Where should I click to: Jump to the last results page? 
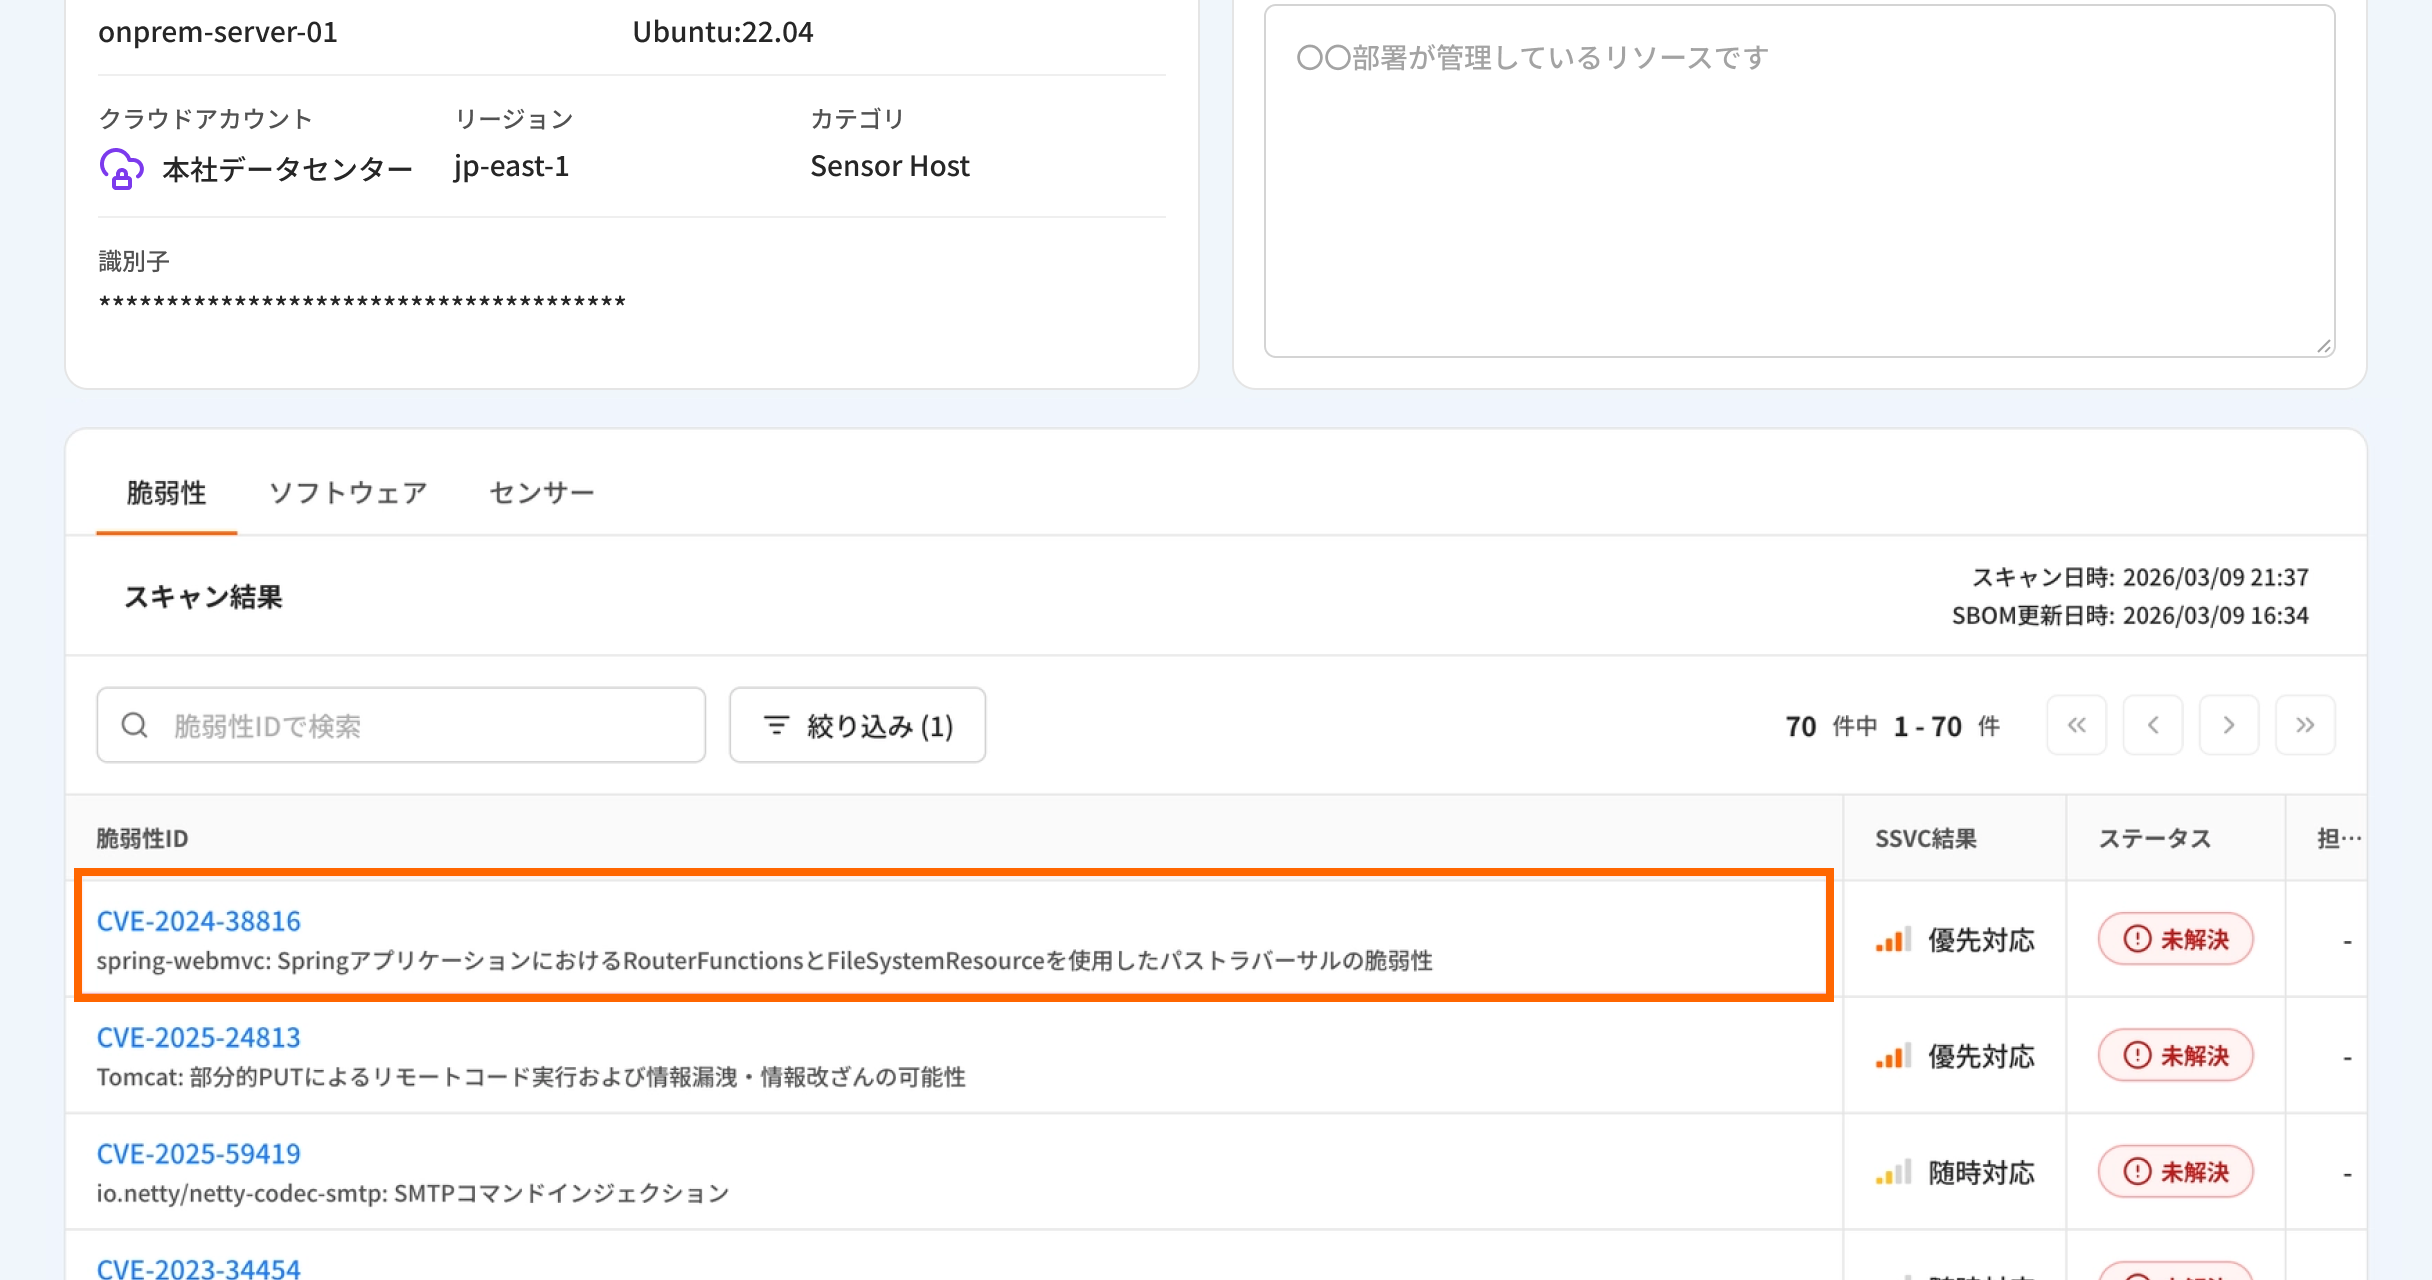click(2304, 725)
